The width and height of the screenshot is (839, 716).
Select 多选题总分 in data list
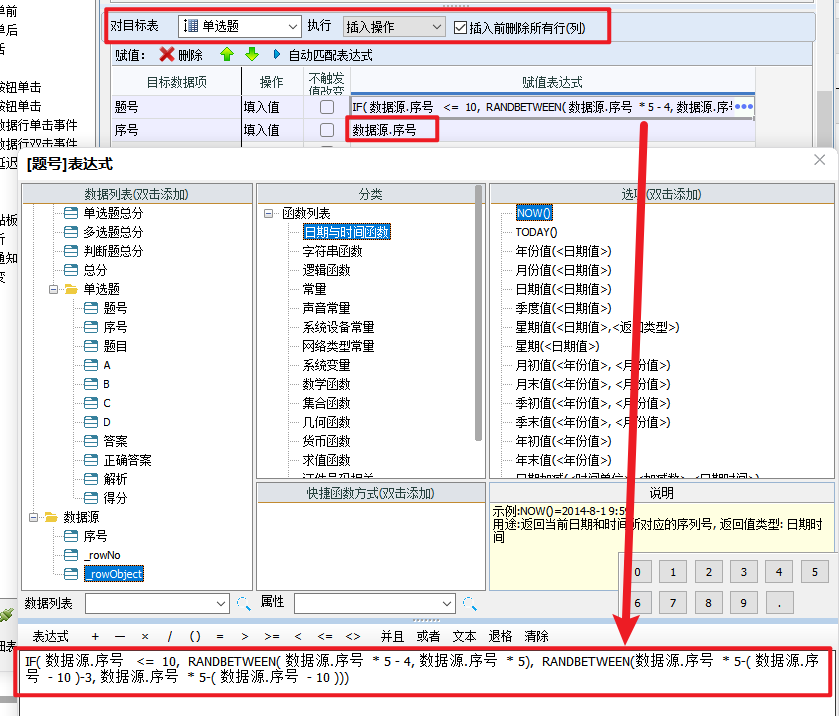[113, 232]
